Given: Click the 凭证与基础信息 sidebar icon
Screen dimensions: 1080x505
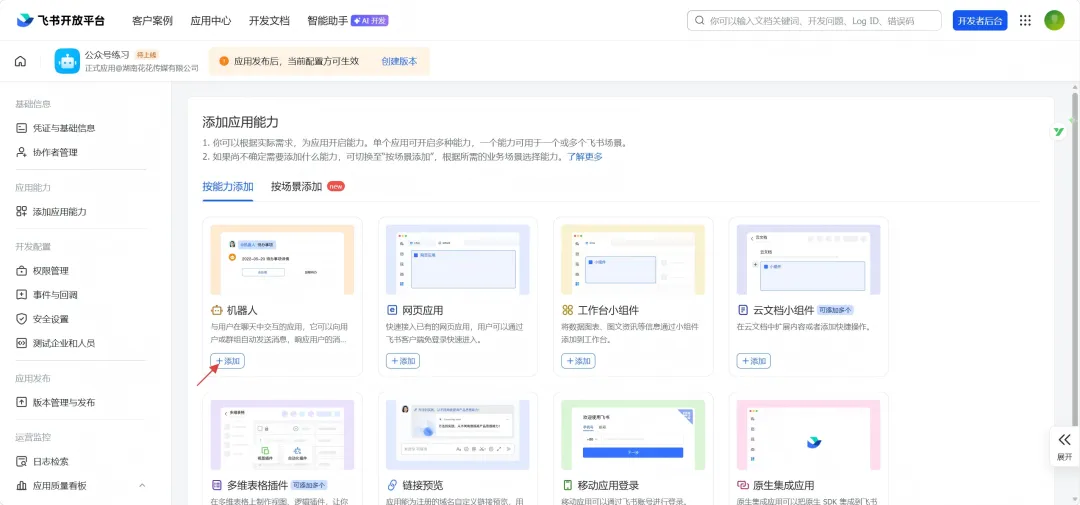Looking at the screenshot, I should click(21, 128).
